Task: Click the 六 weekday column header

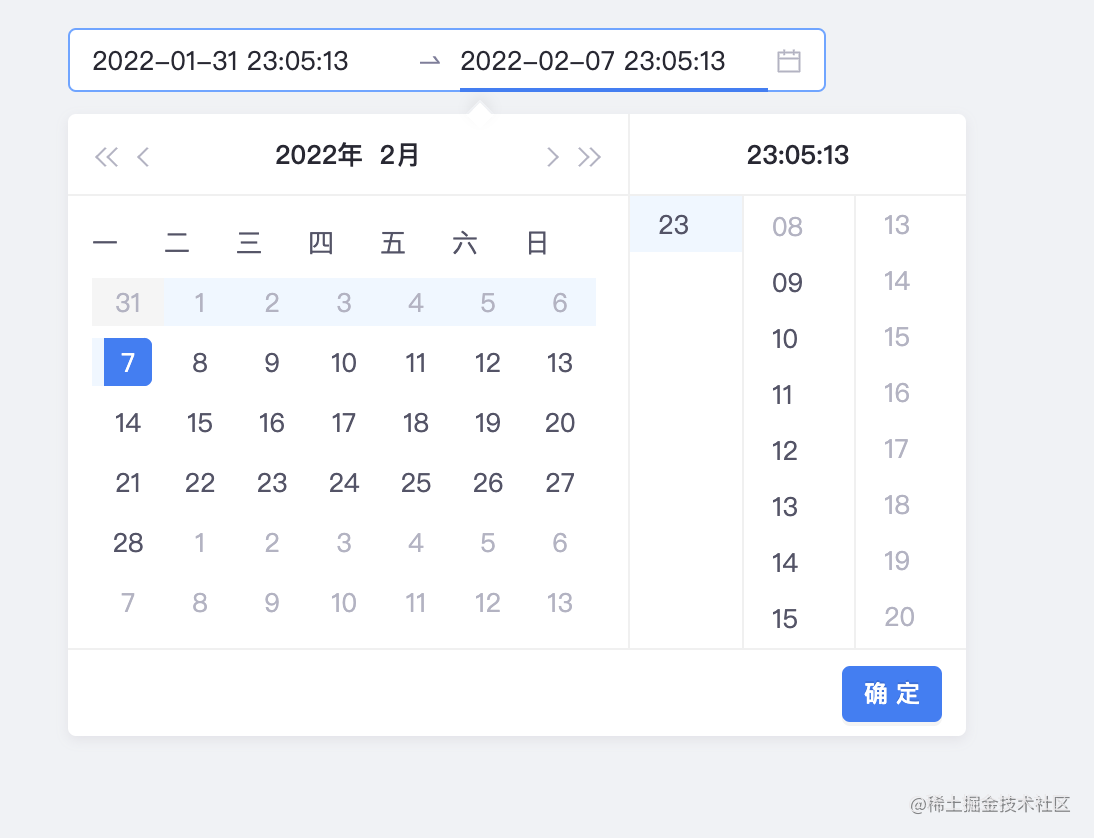Action: pyautogui.click(x=464, y=242)
